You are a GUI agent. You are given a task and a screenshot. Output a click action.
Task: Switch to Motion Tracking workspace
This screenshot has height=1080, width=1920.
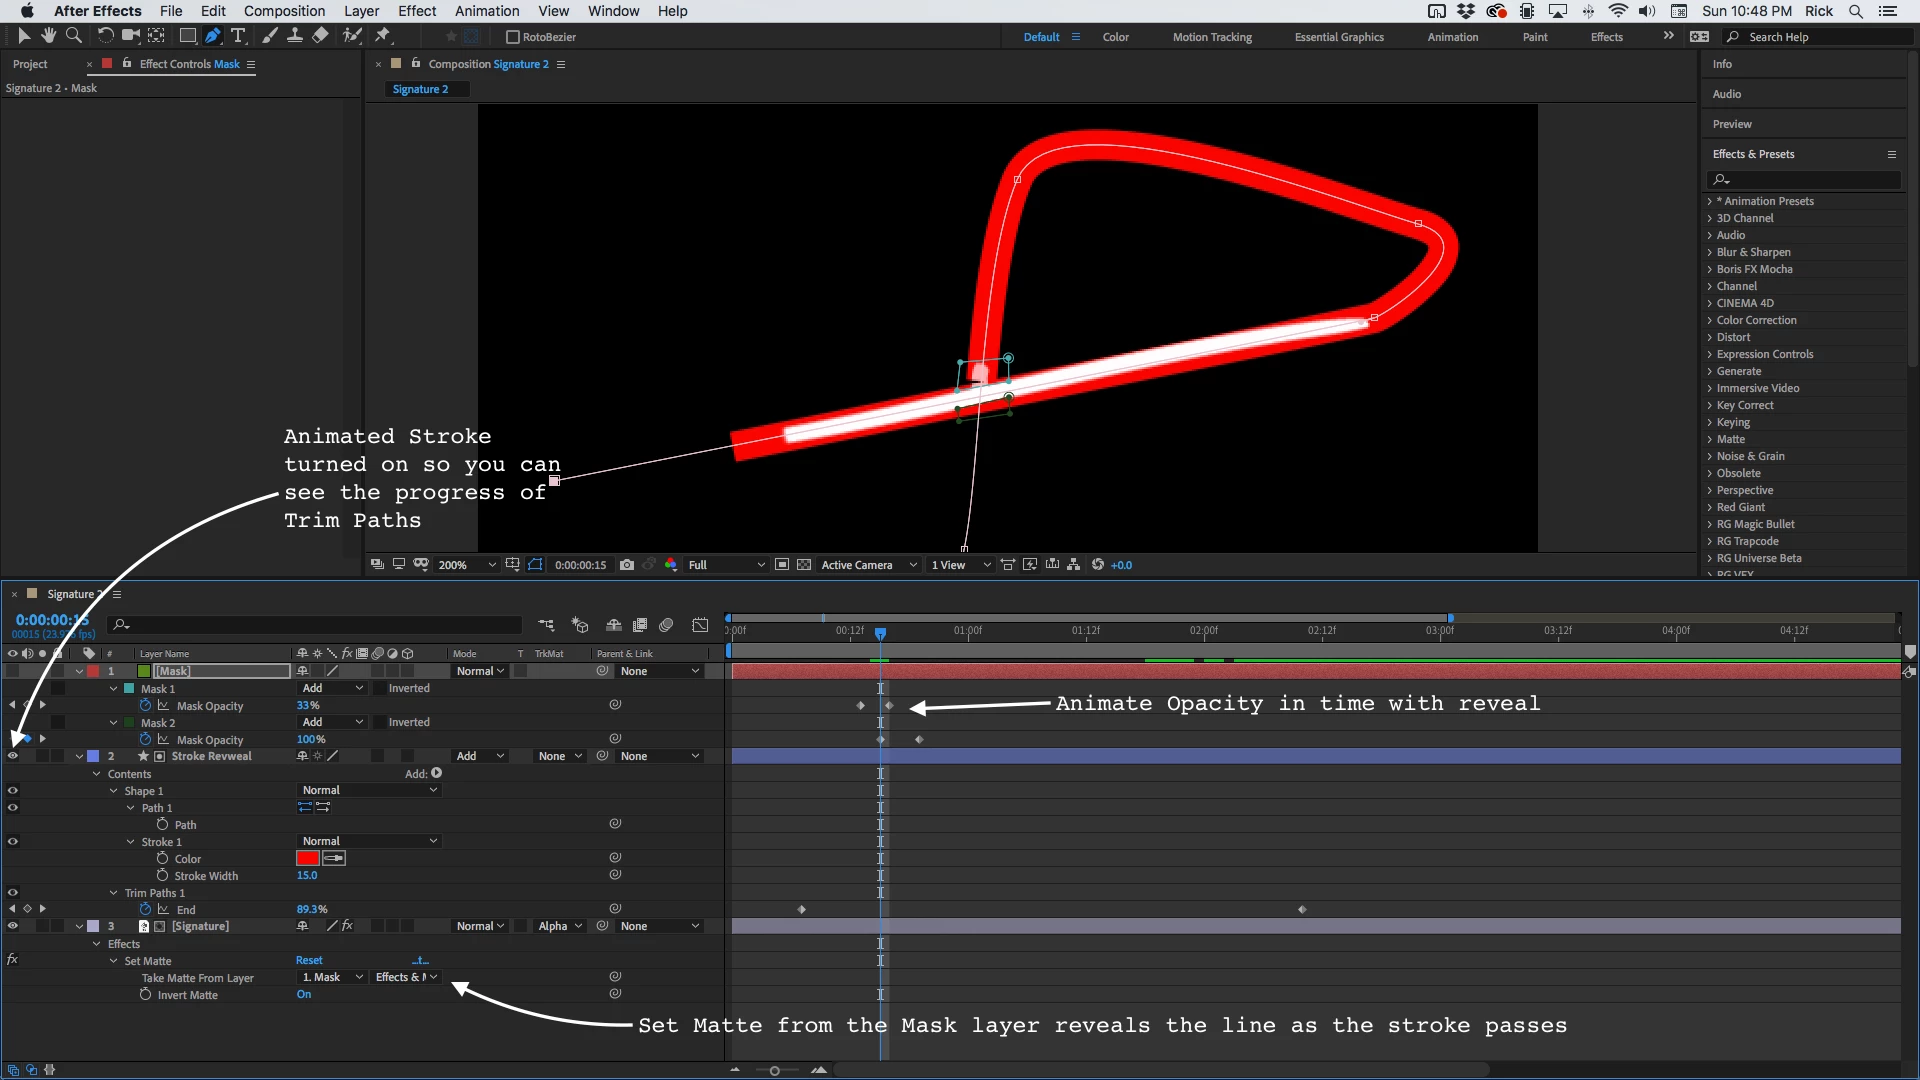coord(1212,37)
